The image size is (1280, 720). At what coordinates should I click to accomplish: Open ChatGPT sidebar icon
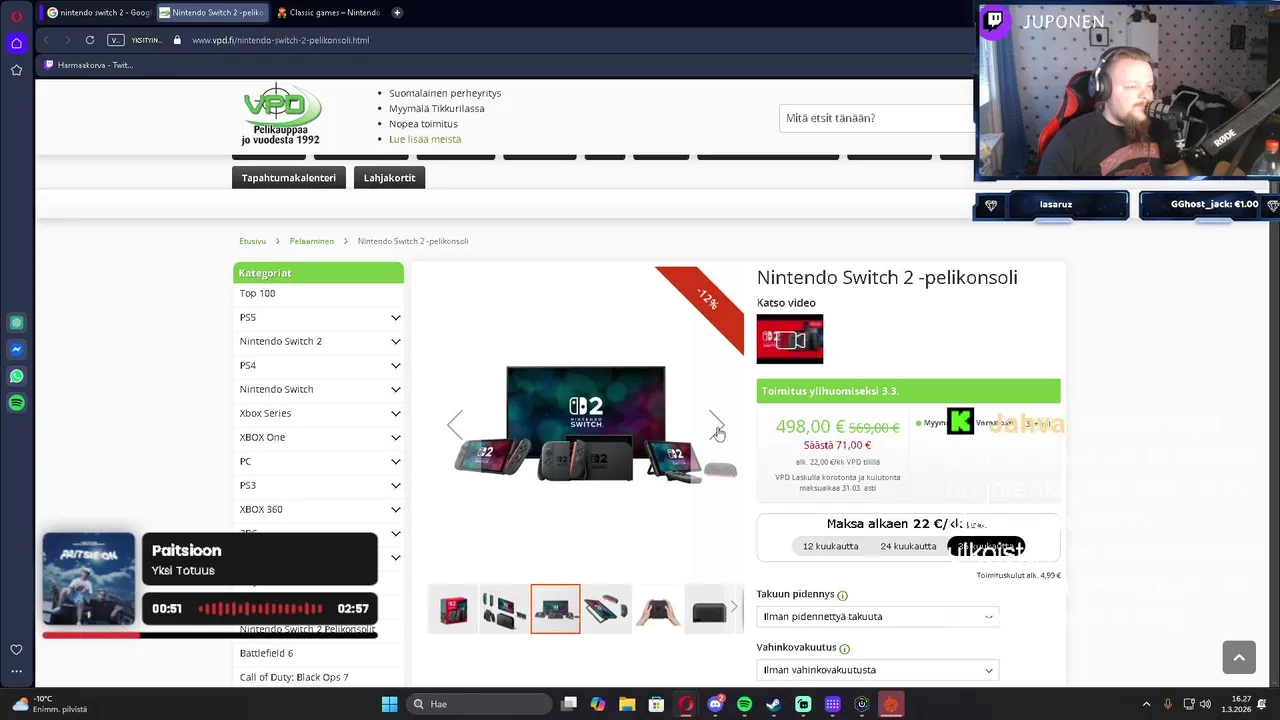16,323
